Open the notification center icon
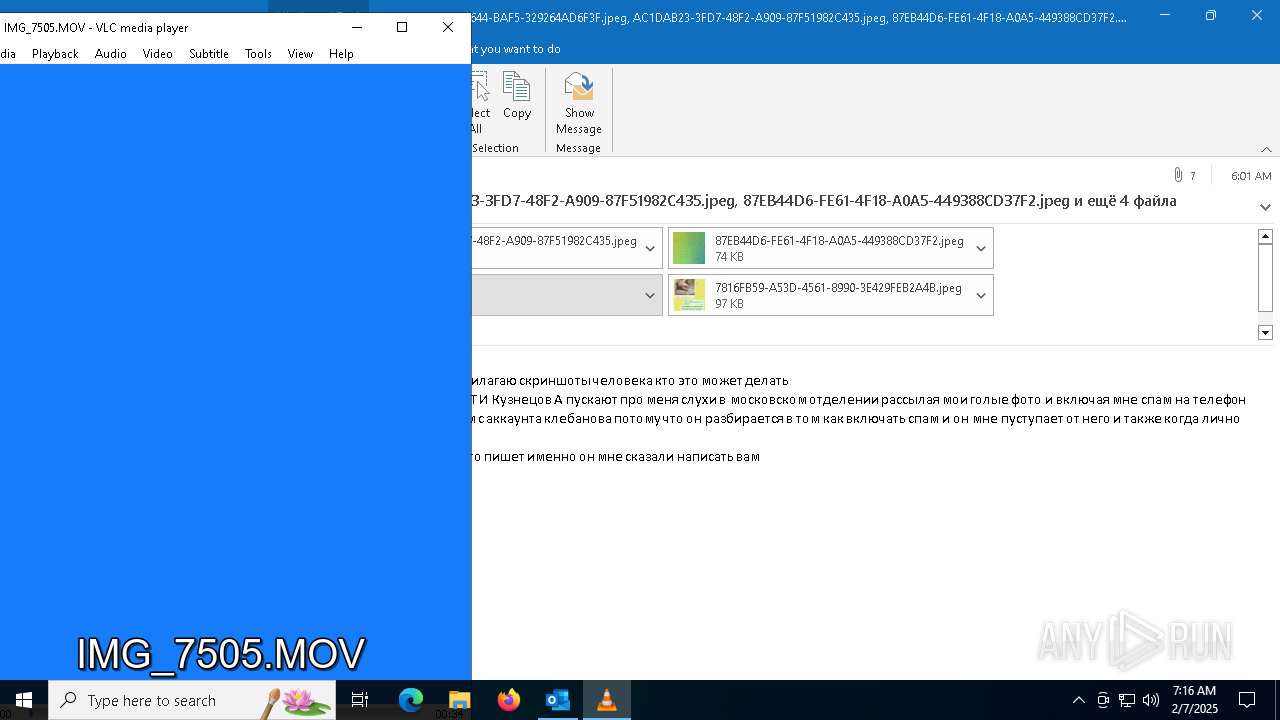The width and height of the screenshot is (1280, 720). [1247, 700]
